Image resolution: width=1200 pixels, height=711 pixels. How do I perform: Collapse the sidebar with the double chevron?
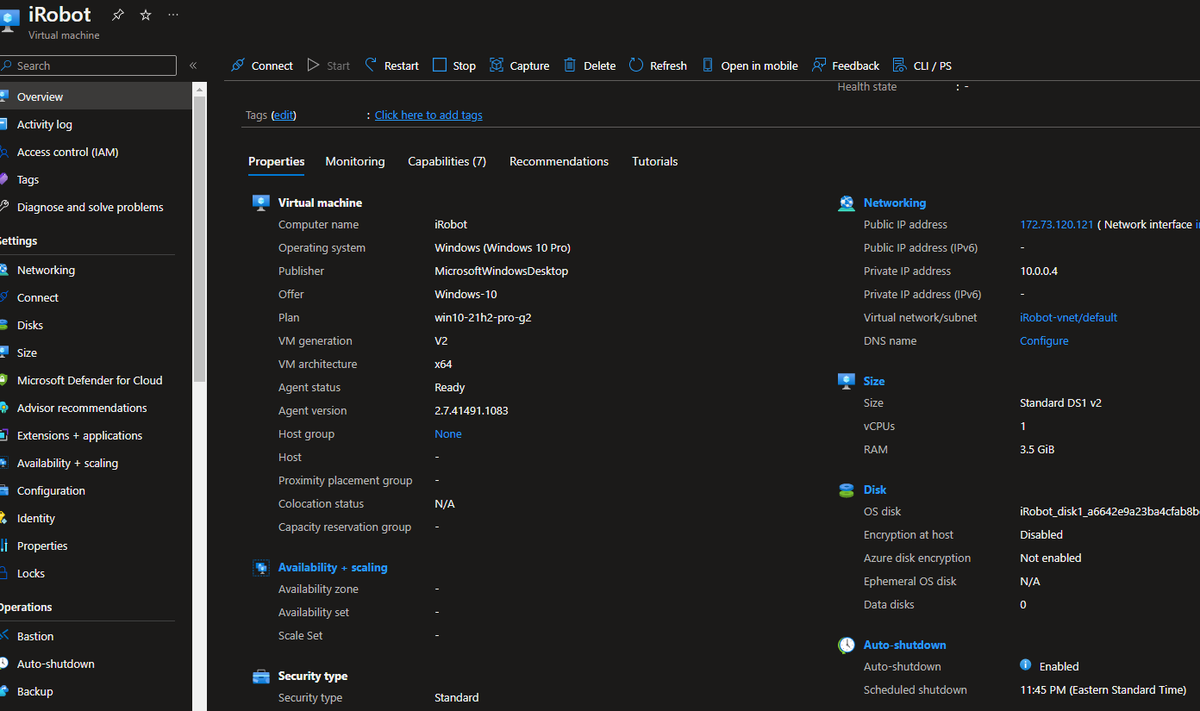[x=193, y=66]
